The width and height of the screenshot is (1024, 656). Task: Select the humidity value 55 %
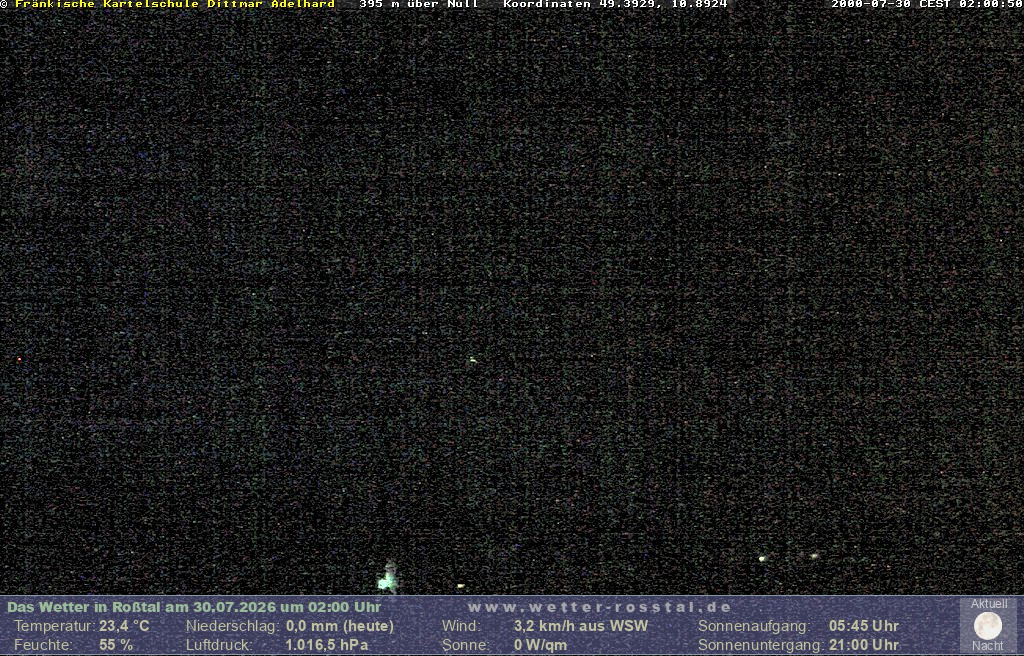116,645
